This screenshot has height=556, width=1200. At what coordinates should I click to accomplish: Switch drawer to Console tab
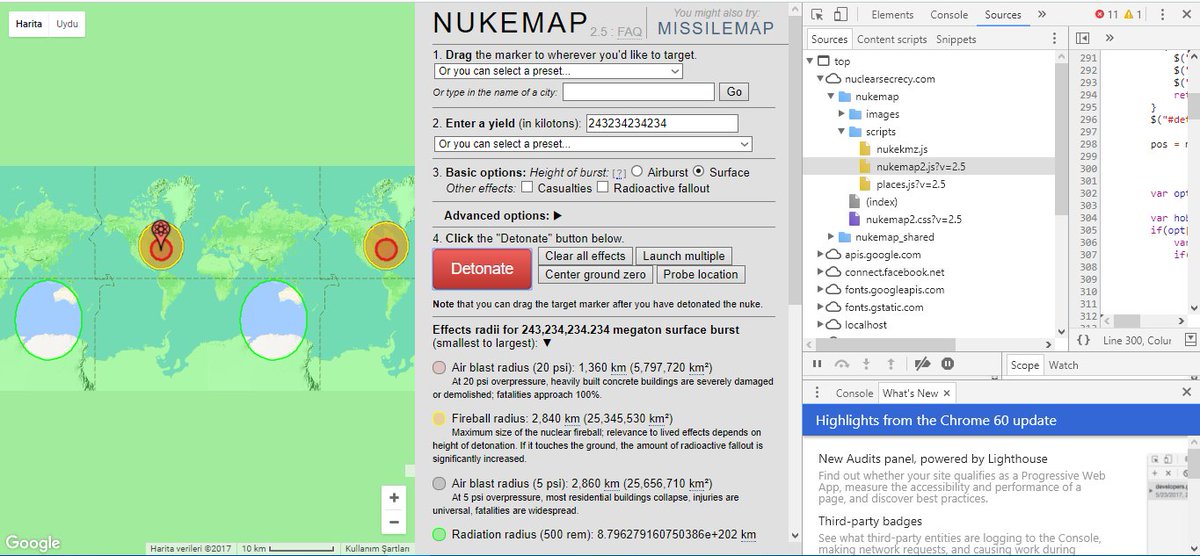click(x=854, y=393)
